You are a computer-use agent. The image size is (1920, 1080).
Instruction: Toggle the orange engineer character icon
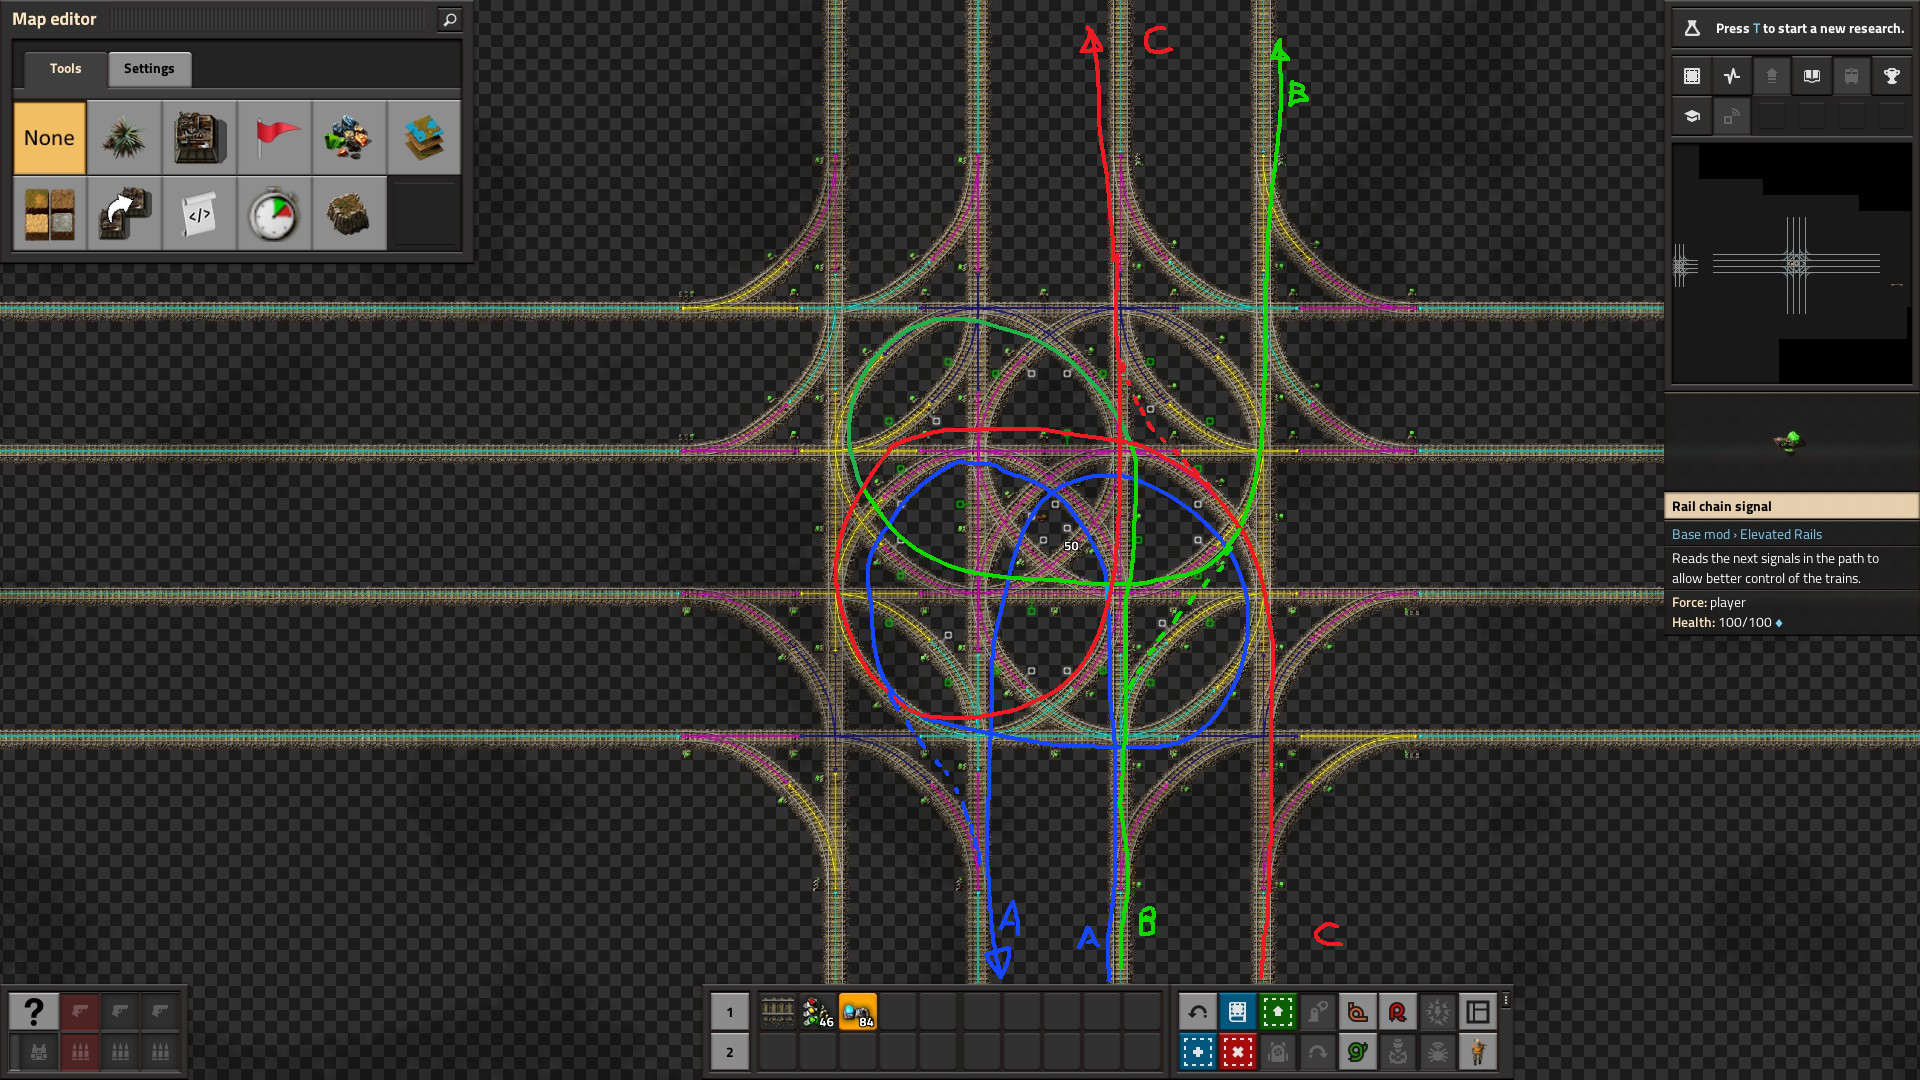pyautogui.click(x=1477, y=1052)
